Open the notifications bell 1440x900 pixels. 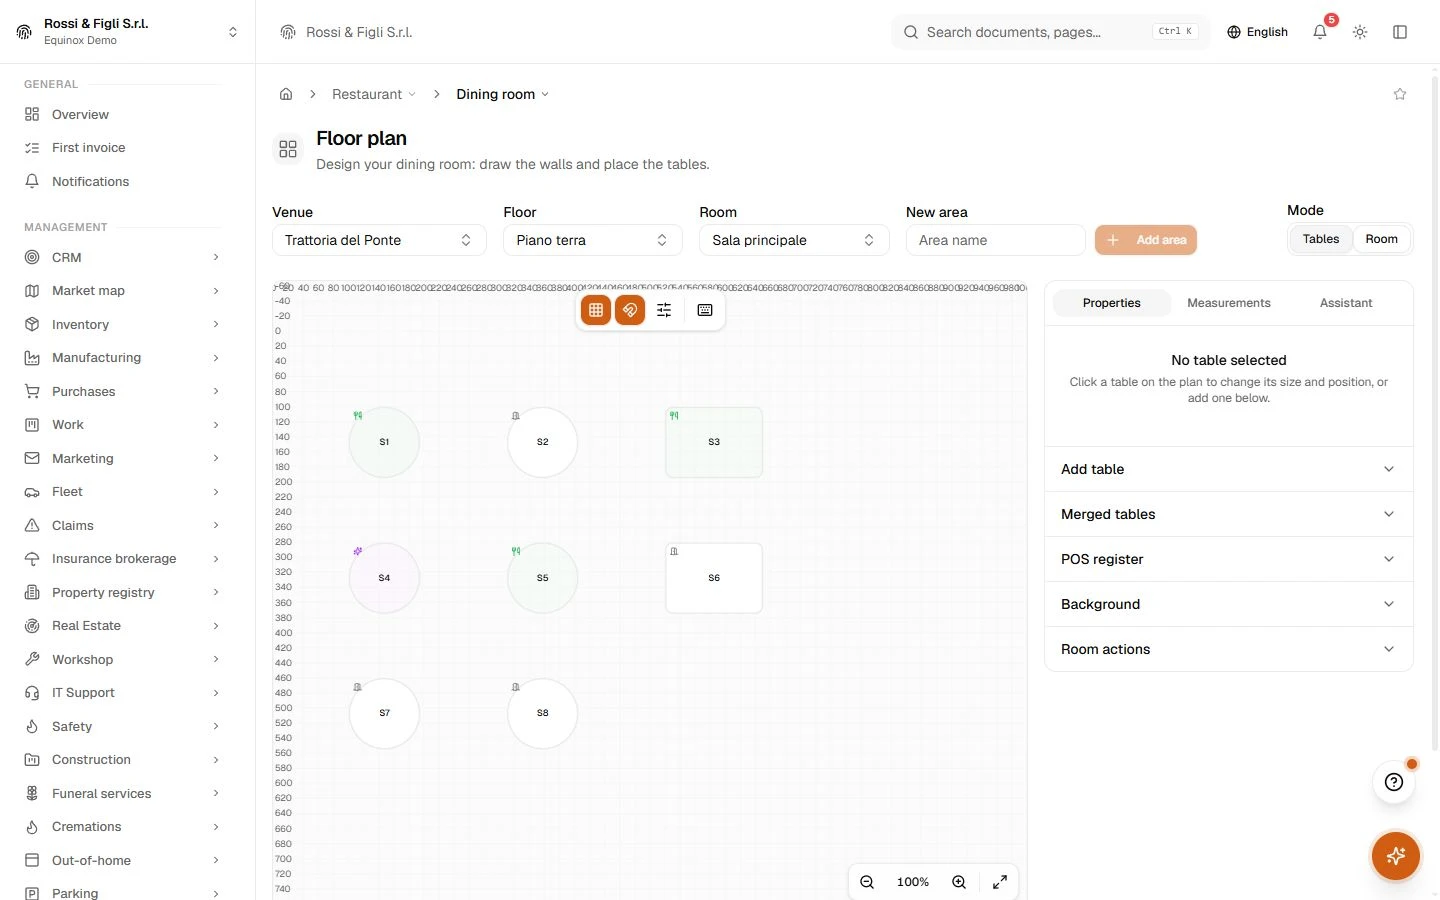[1320, 32]
